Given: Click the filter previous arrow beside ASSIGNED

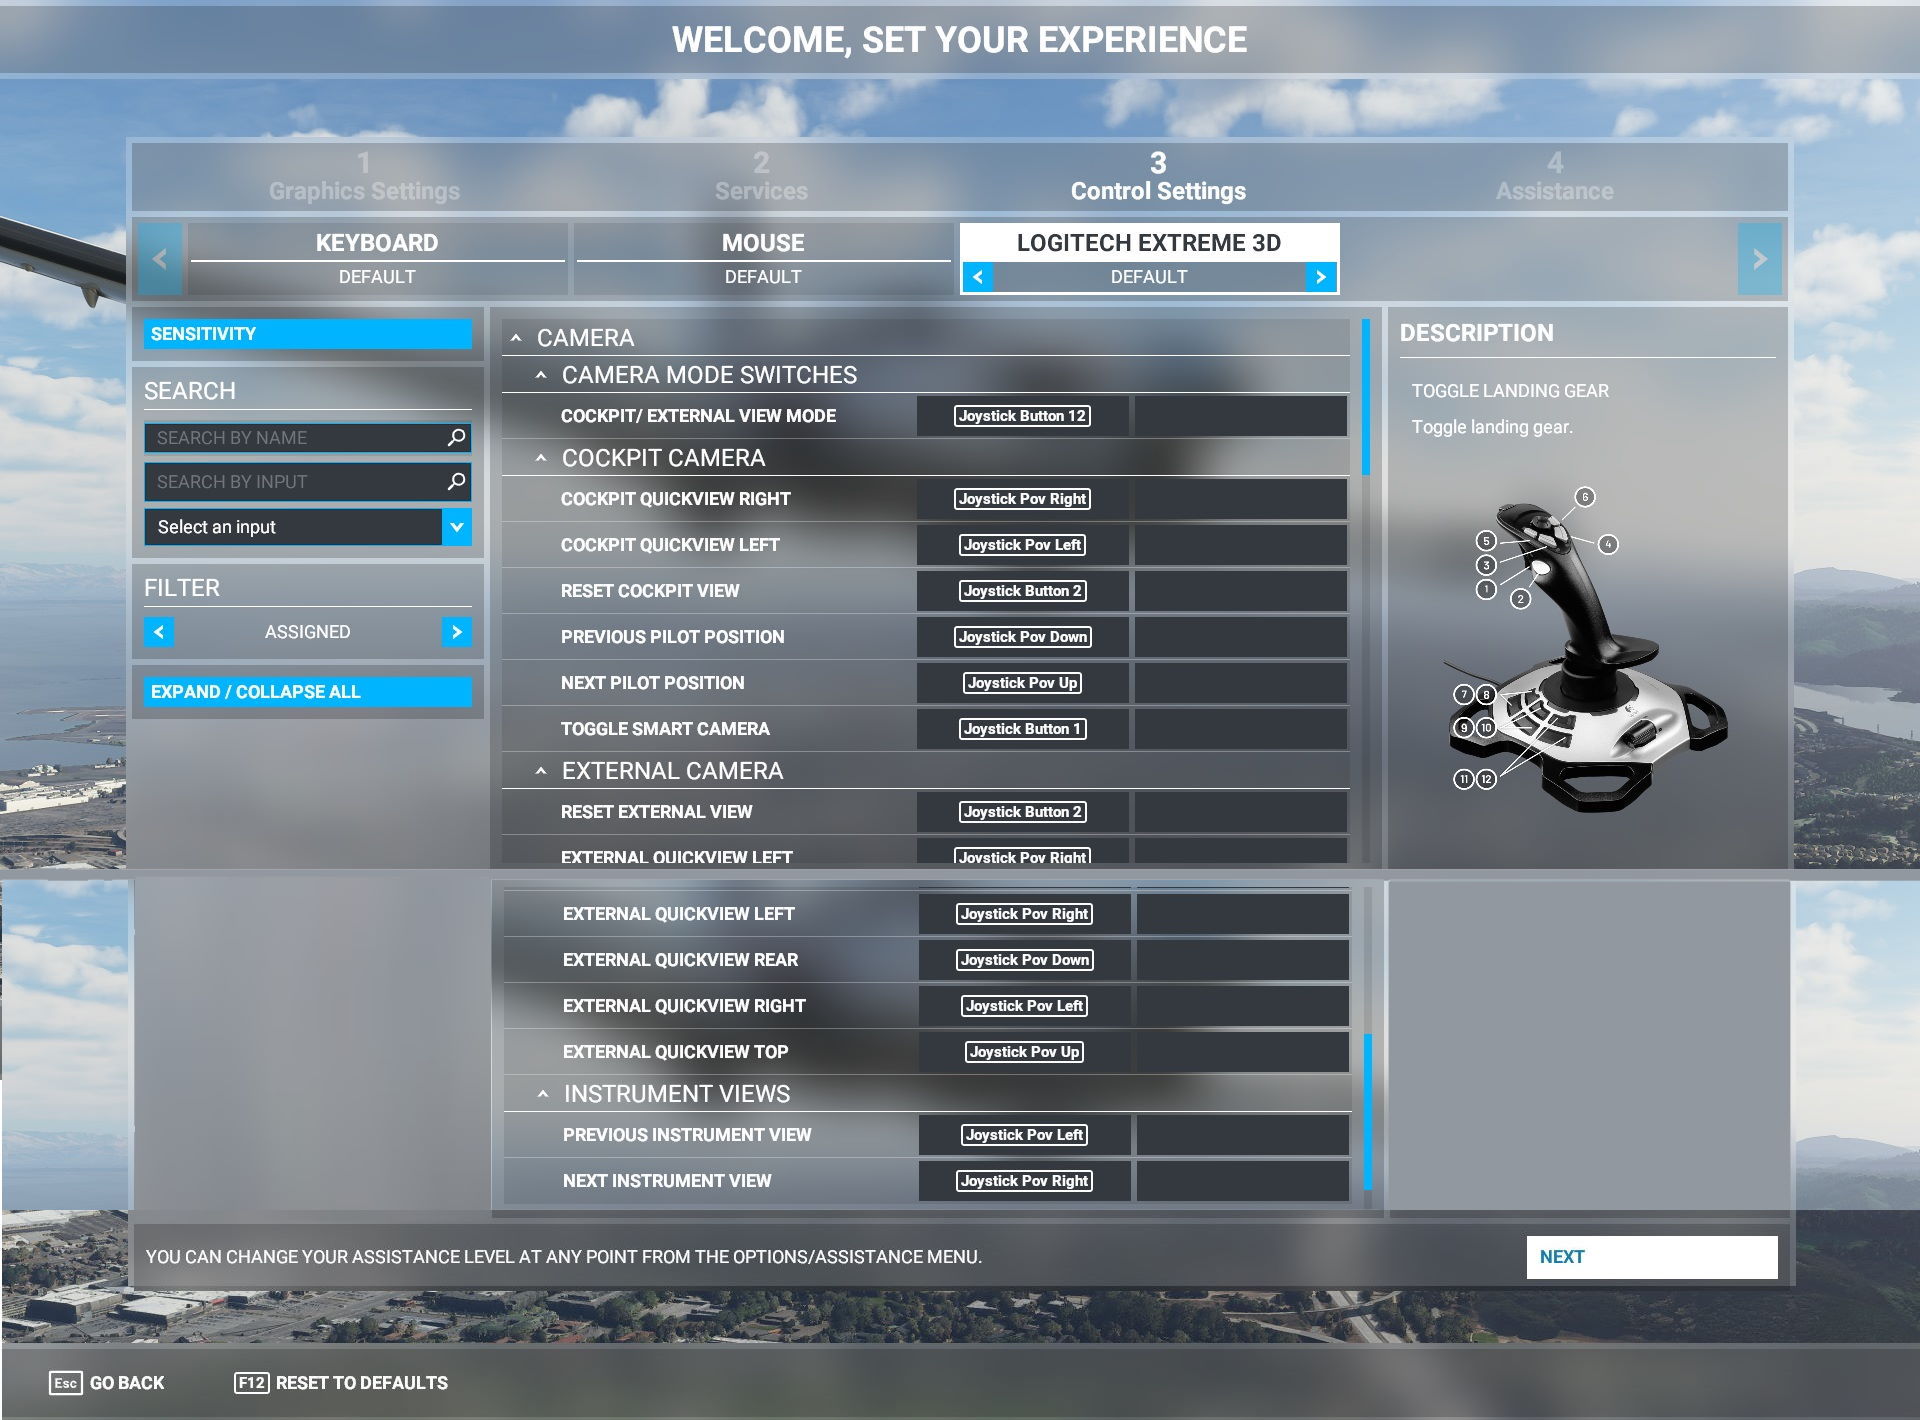Looking at the screenshot, I should click(x=159, y=632).
